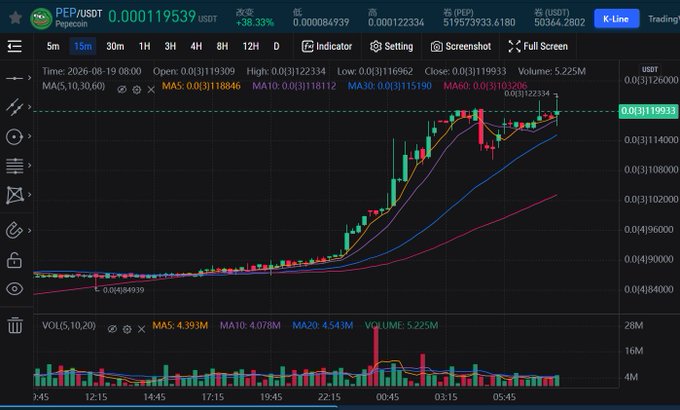This screenshot has width=680, height=410.
Task: Click the MA30 value 0.0{3}115190
Action: click(389, 86)
